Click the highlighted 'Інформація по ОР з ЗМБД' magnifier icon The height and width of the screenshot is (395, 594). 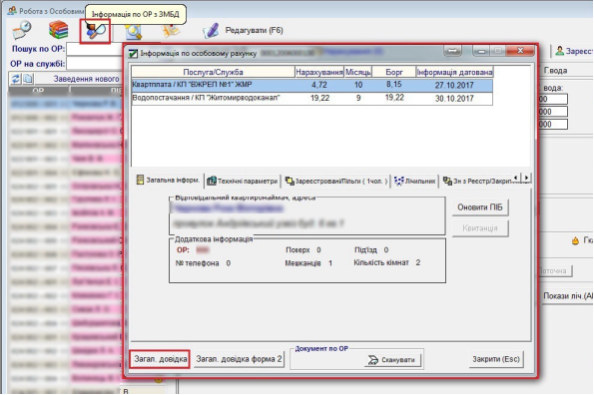95,31
